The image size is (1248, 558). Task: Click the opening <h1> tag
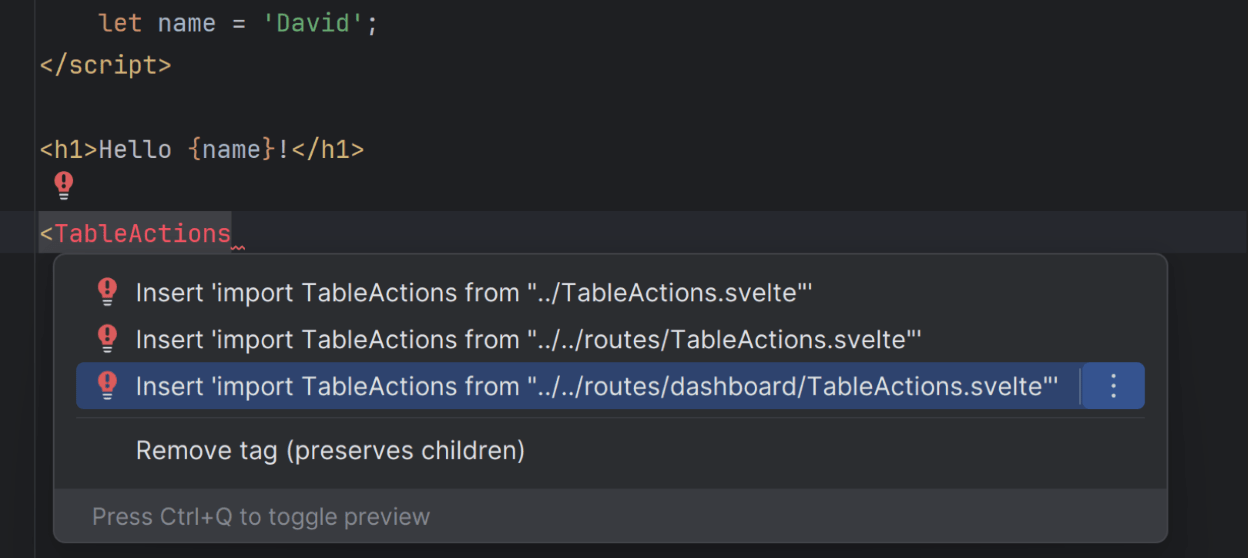68,150
